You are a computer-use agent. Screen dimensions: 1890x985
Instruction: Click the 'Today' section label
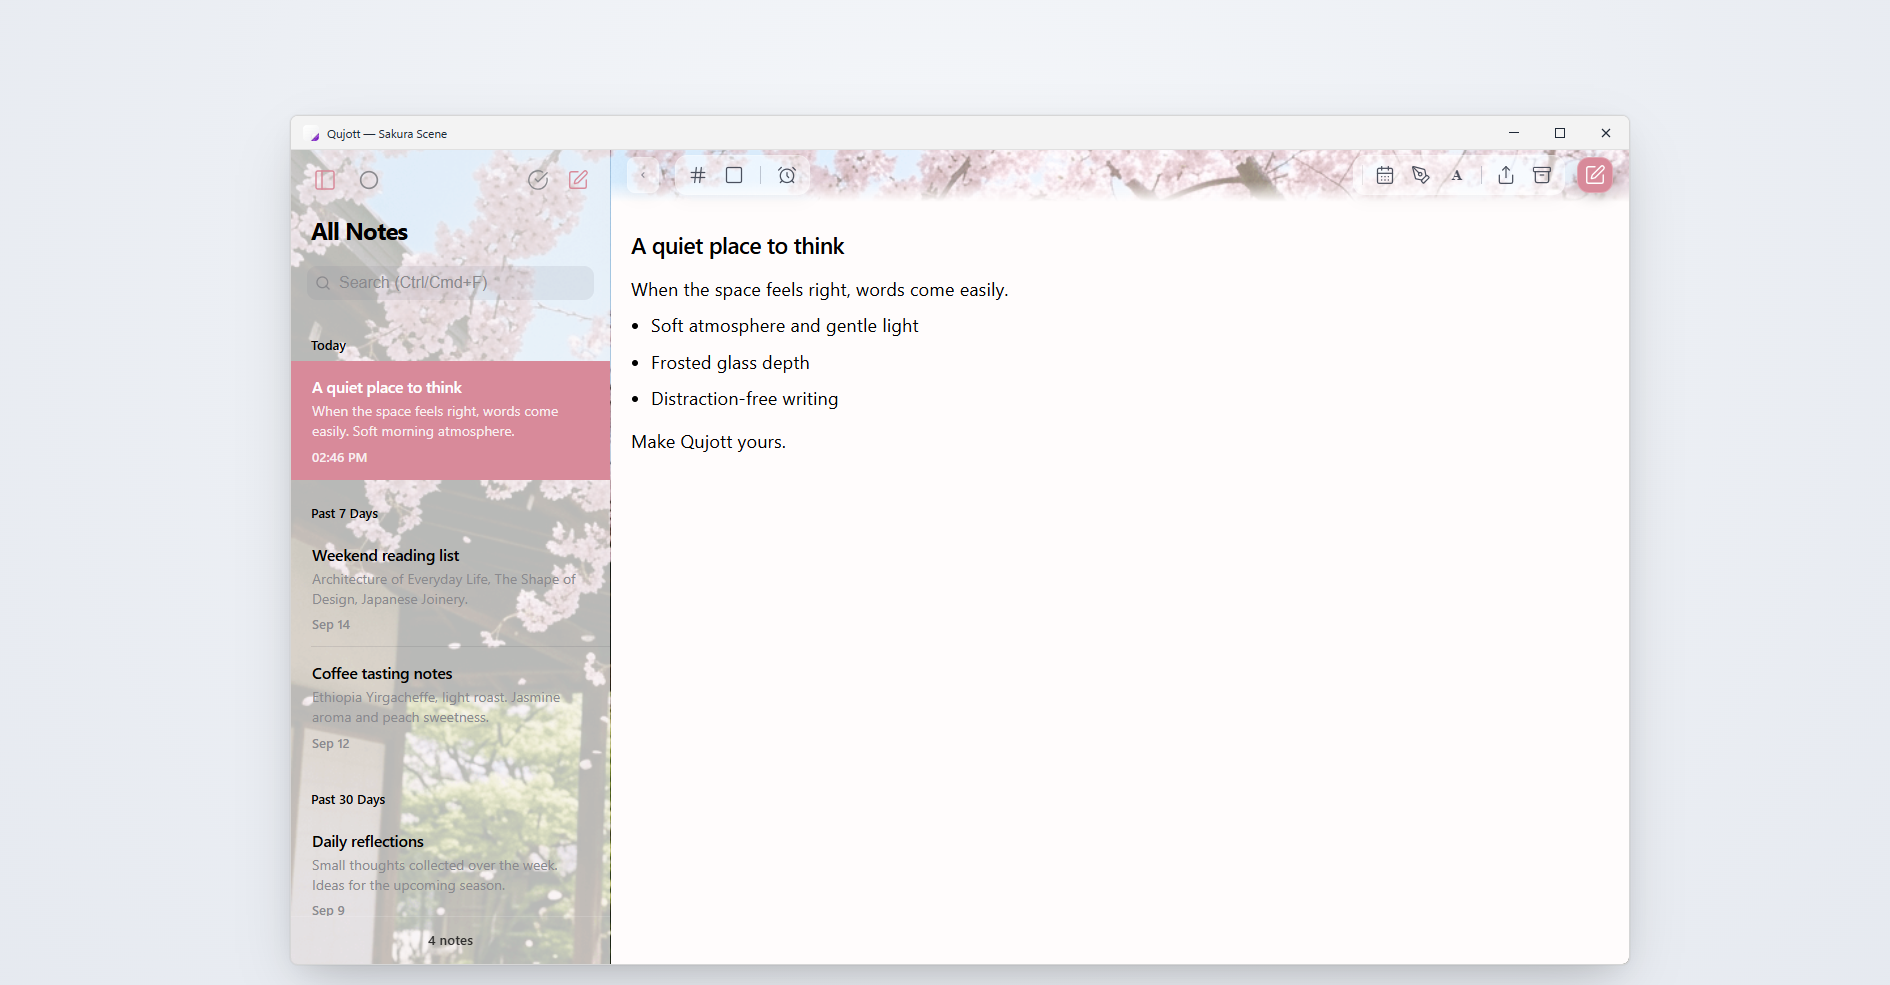click(328, 346)
